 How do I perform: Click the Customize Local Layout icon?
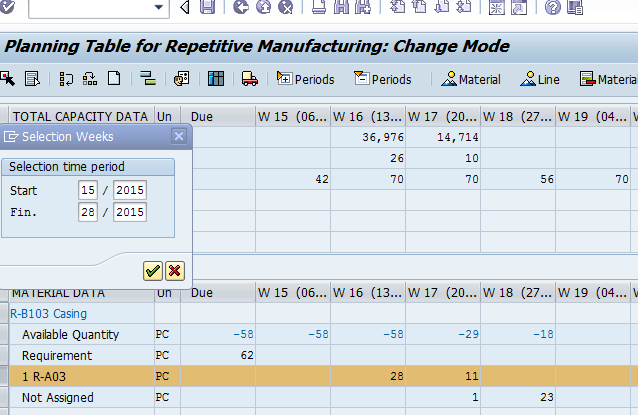575,7
